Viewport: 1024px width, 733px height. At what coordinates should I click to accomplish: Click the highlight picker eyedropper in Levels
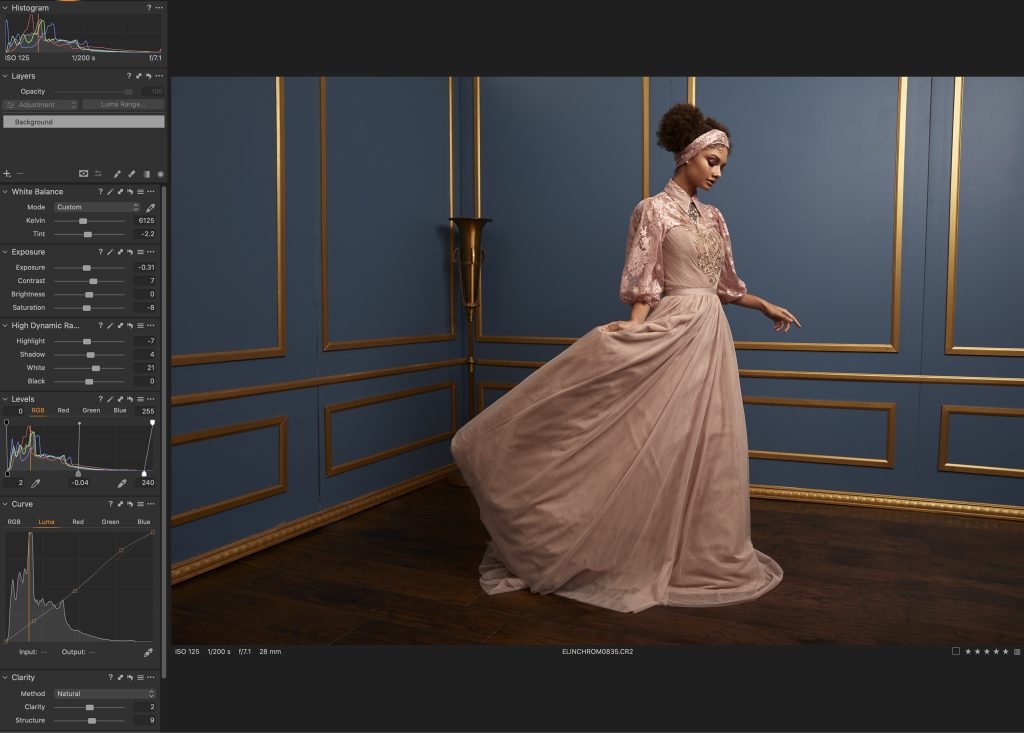(122, 483)
